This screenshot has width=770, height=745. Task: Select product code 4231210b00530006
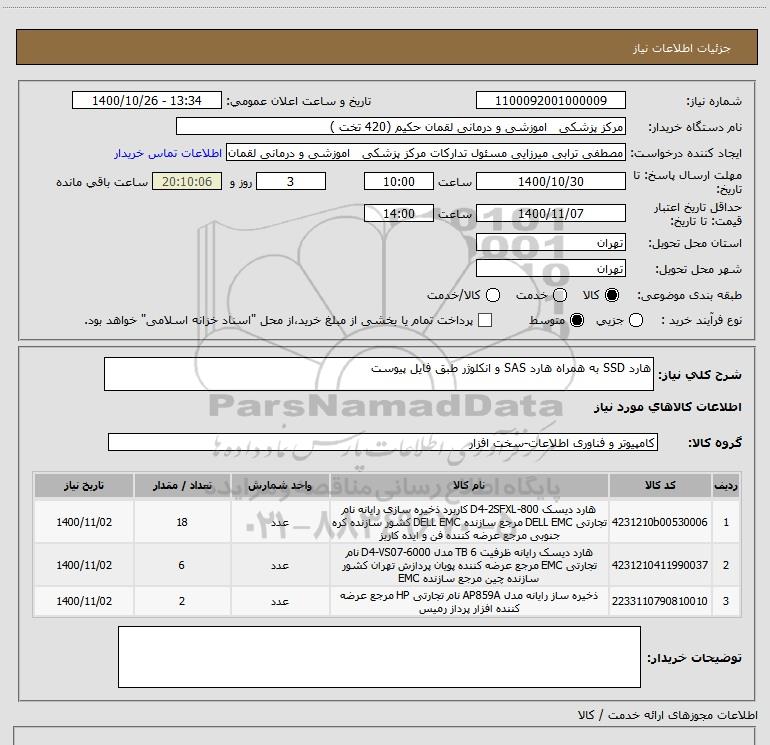[x=660, y=522]
